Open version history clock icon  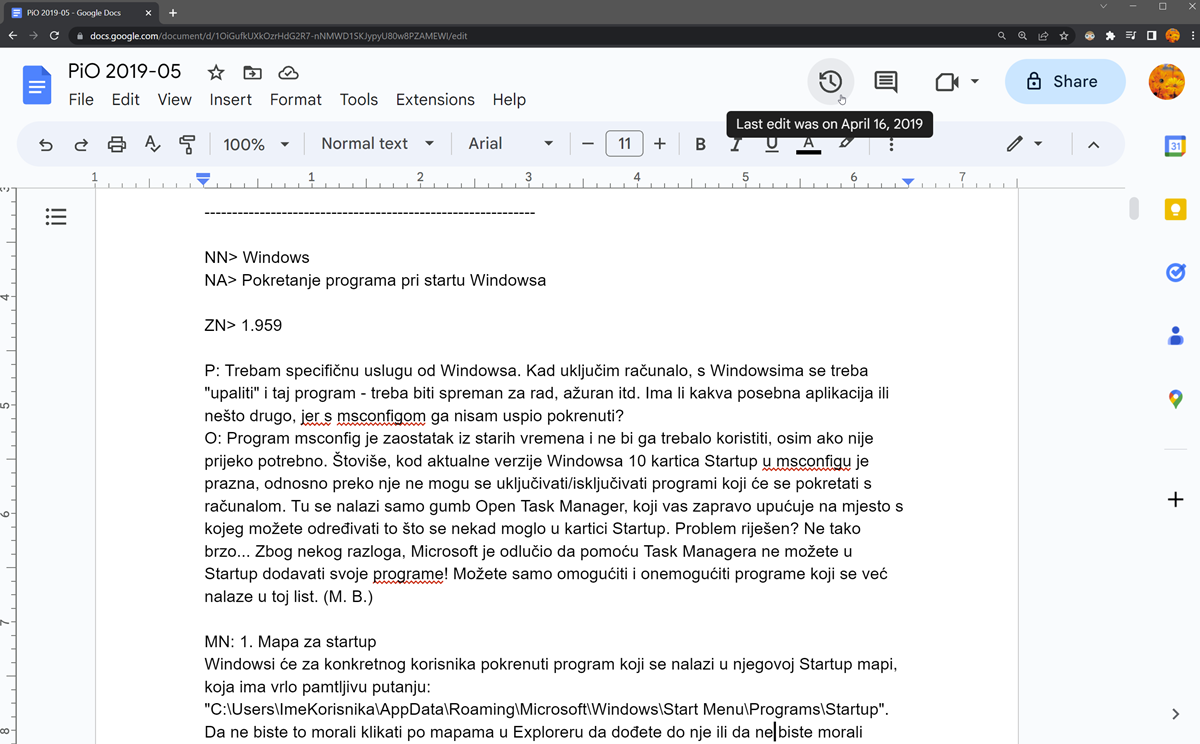[x=830, y=82]
